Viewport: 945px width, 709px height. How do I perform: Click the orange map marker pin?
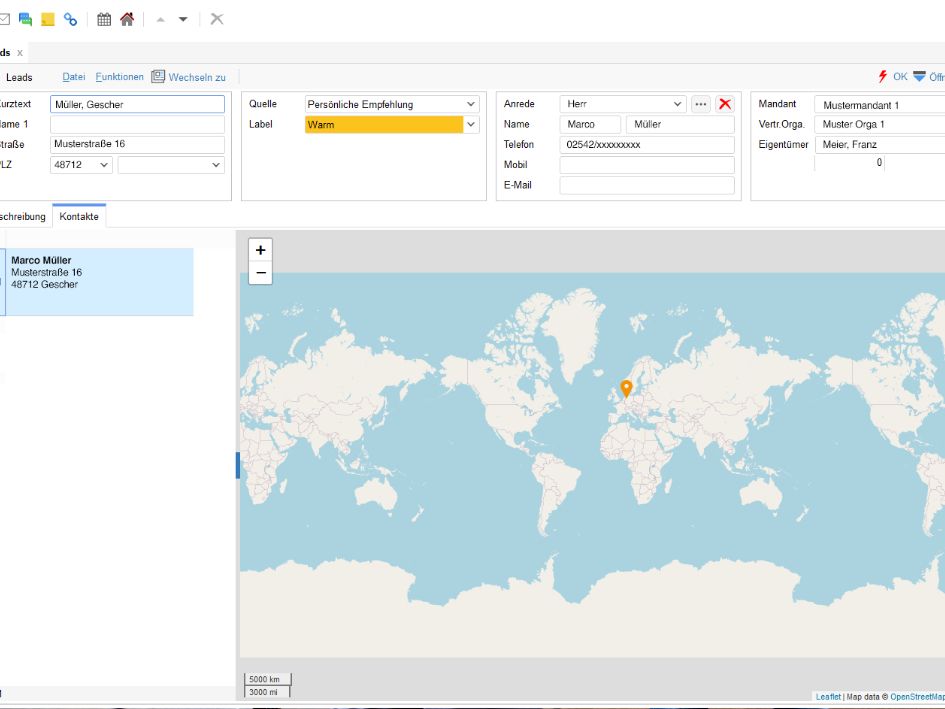pyautogui.click(x=626, y=389)
